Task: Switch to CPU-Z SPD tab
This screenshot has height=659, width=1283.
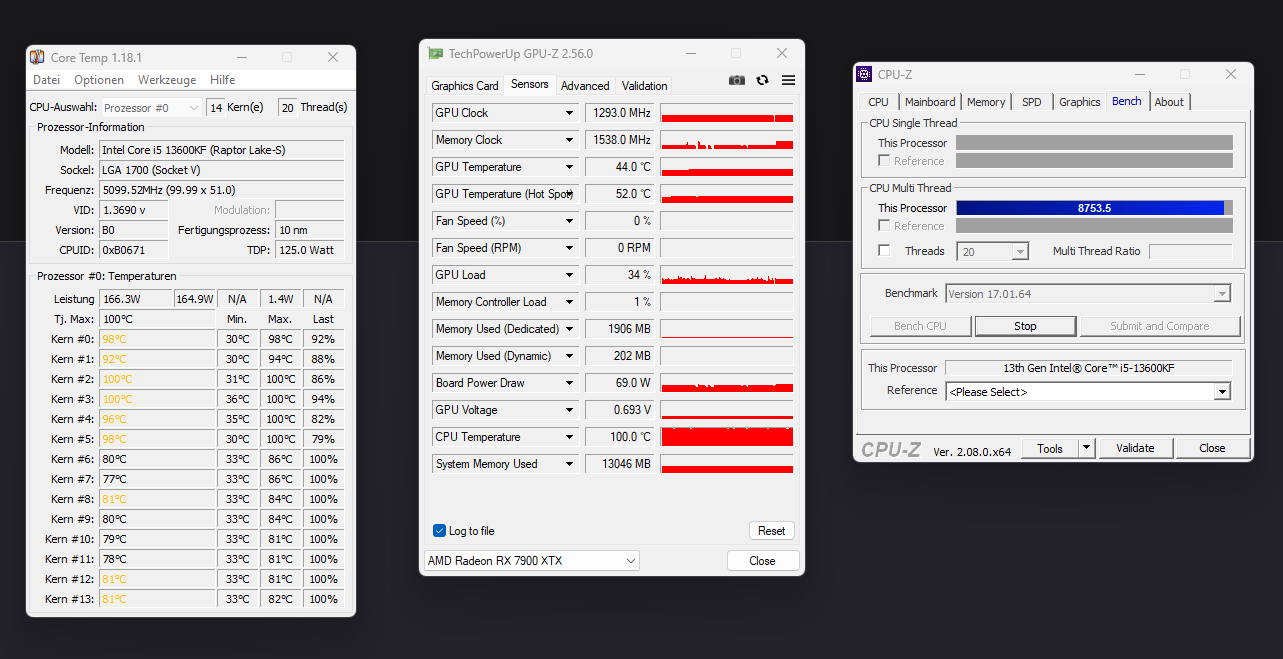Action: pos(1031,102)
